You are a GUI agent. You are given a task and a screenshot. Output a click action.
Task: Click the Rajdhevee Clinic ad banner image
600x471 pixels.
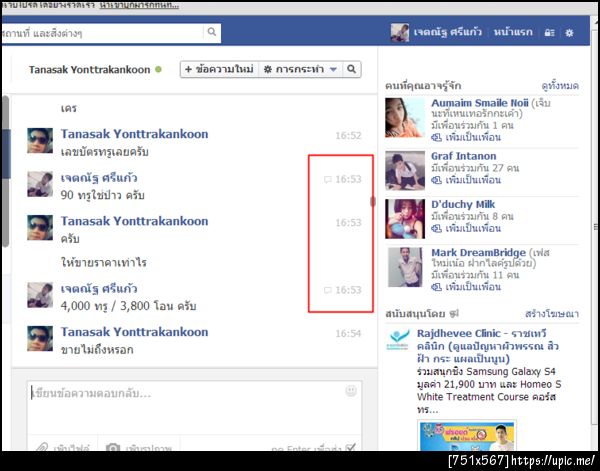(467, 435)
